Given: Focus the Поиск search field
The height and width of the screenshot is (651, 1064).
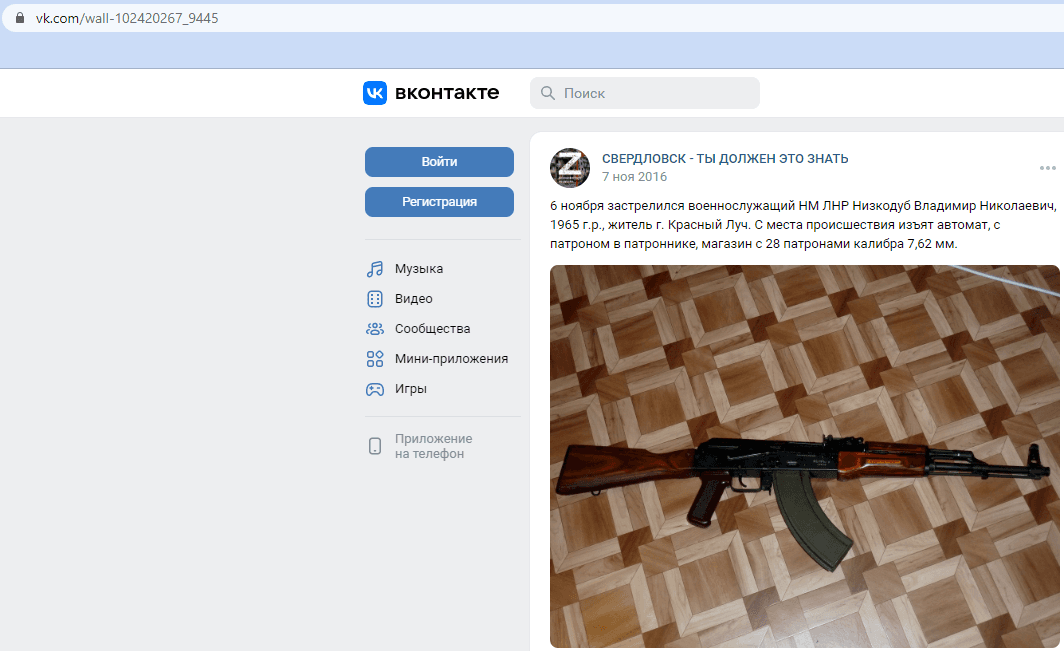Looking at the screenshot, I should pos(645,93).
